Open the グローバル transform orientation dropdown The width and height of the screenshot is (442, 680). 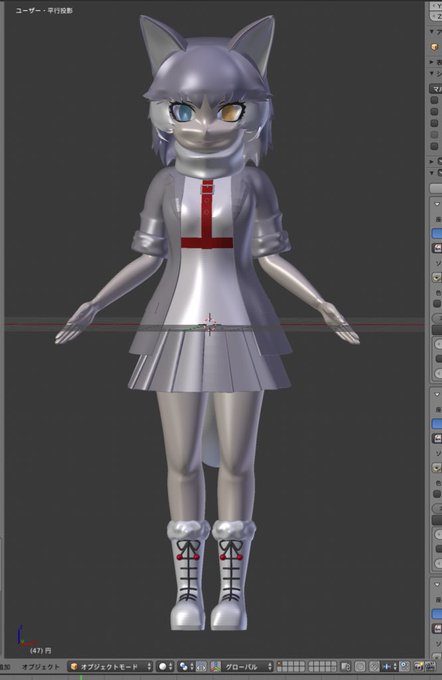pyautogui.click(x=247, y=667)
